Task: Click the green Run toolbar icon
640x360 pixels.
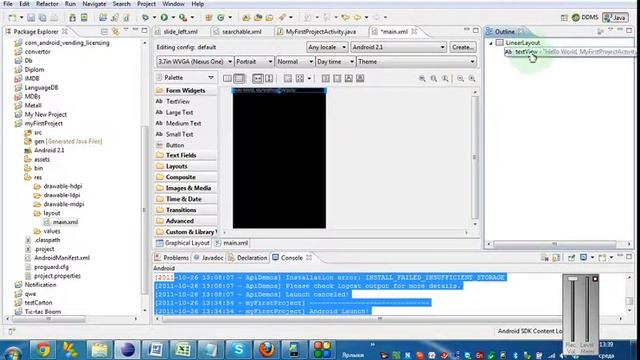Action: coord(164,18)
